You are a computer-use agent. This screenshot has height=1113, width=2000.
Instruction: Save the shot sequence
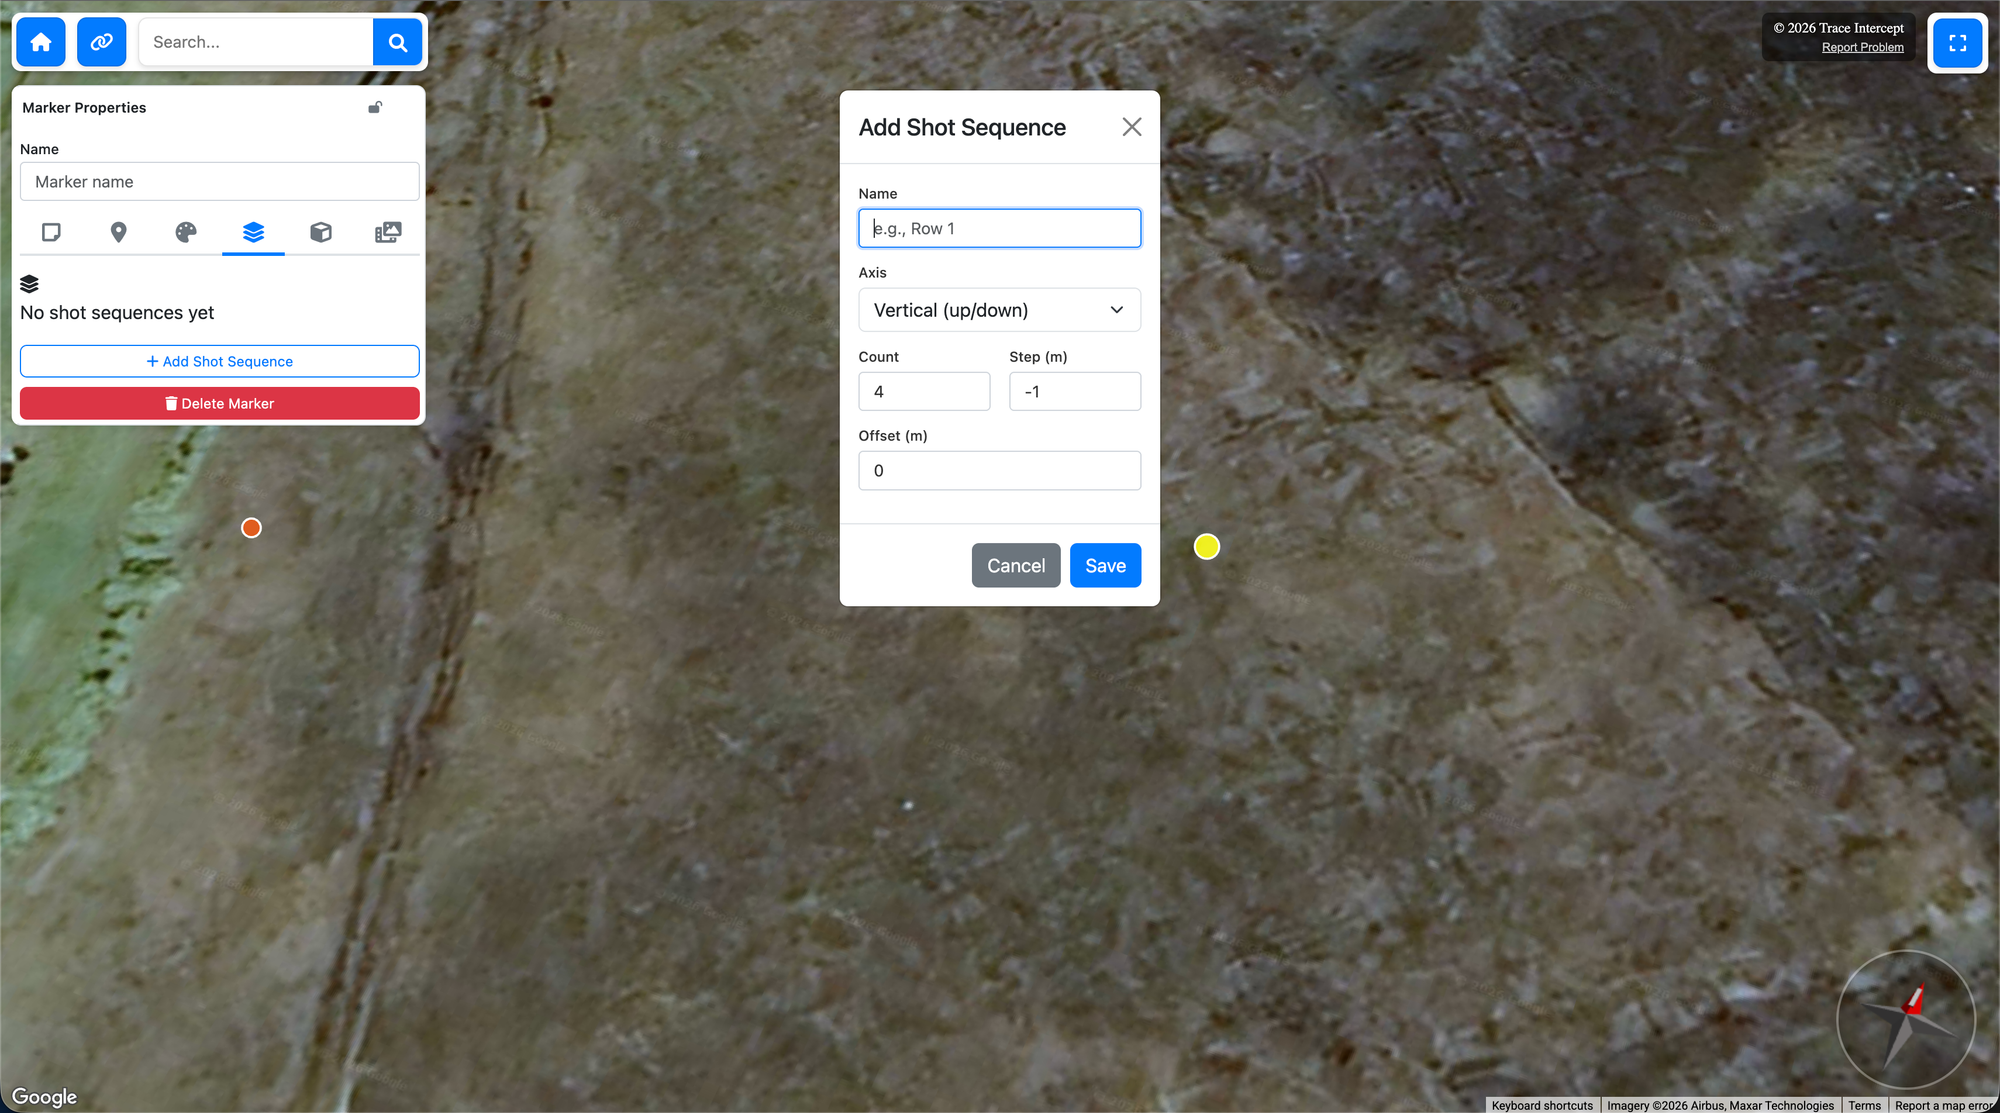click(1105, 566)
